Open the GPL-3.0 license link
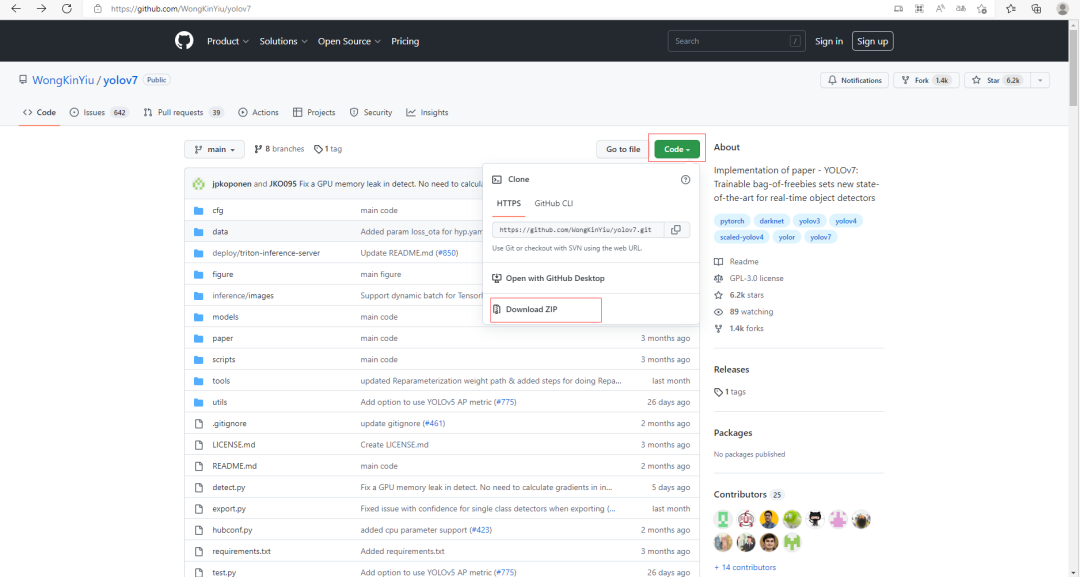 click(756, 279)
